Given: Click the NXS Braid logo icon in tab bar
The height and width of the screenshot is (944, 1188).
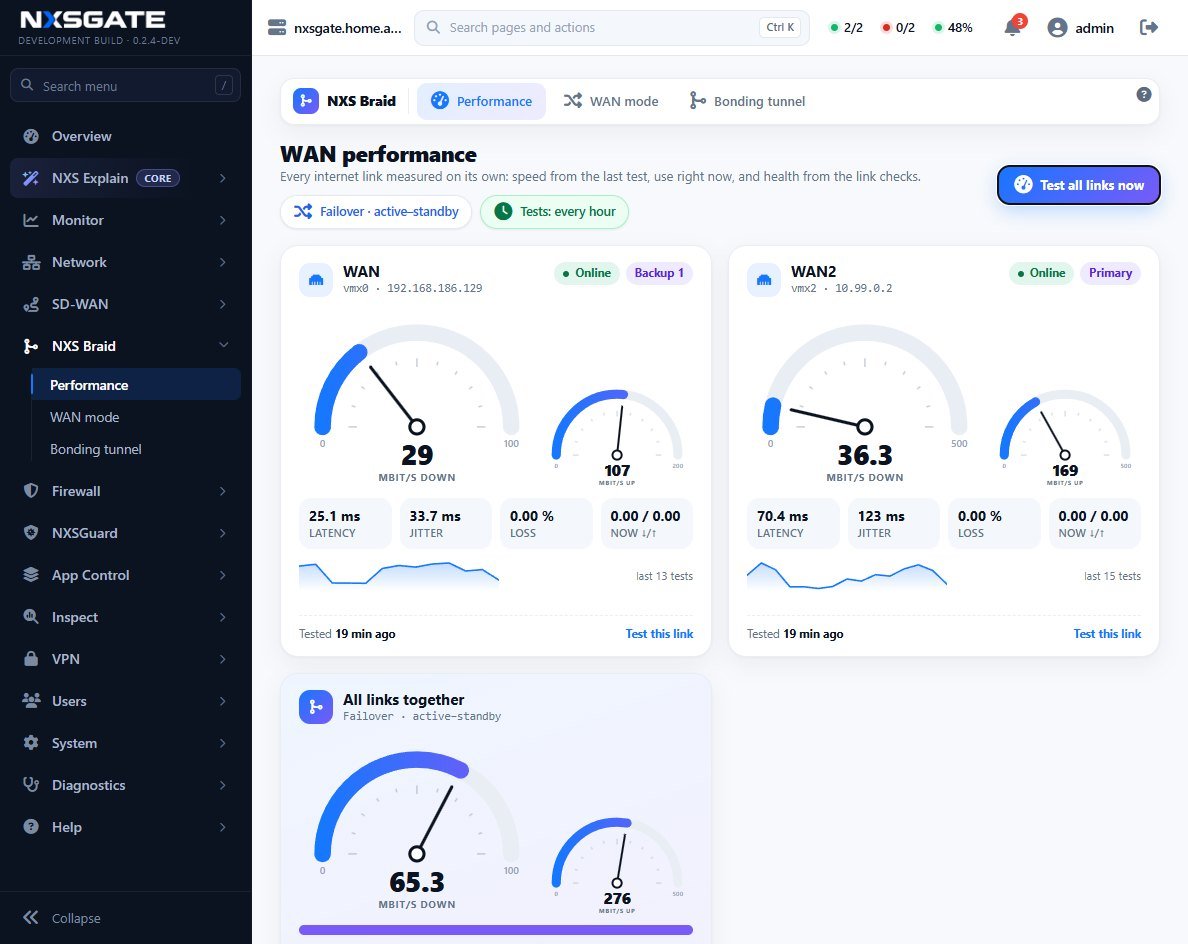Looking at the screenshot, I should coord(305,101).
